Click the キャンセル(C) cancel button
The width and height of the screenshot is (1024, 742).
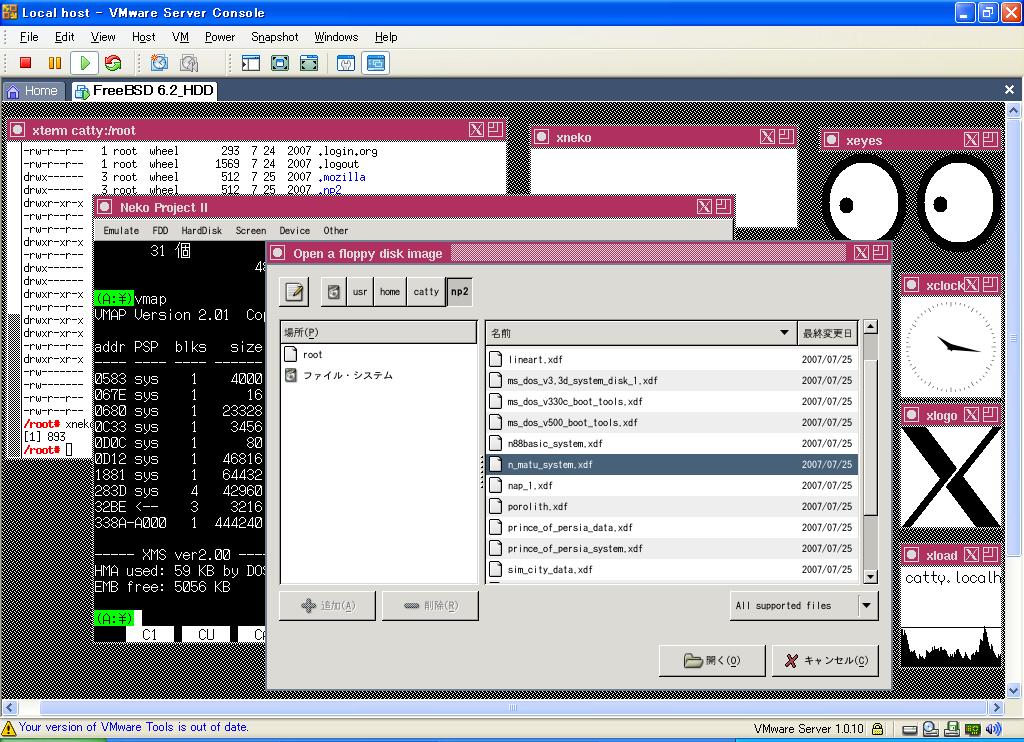point(825,660)
